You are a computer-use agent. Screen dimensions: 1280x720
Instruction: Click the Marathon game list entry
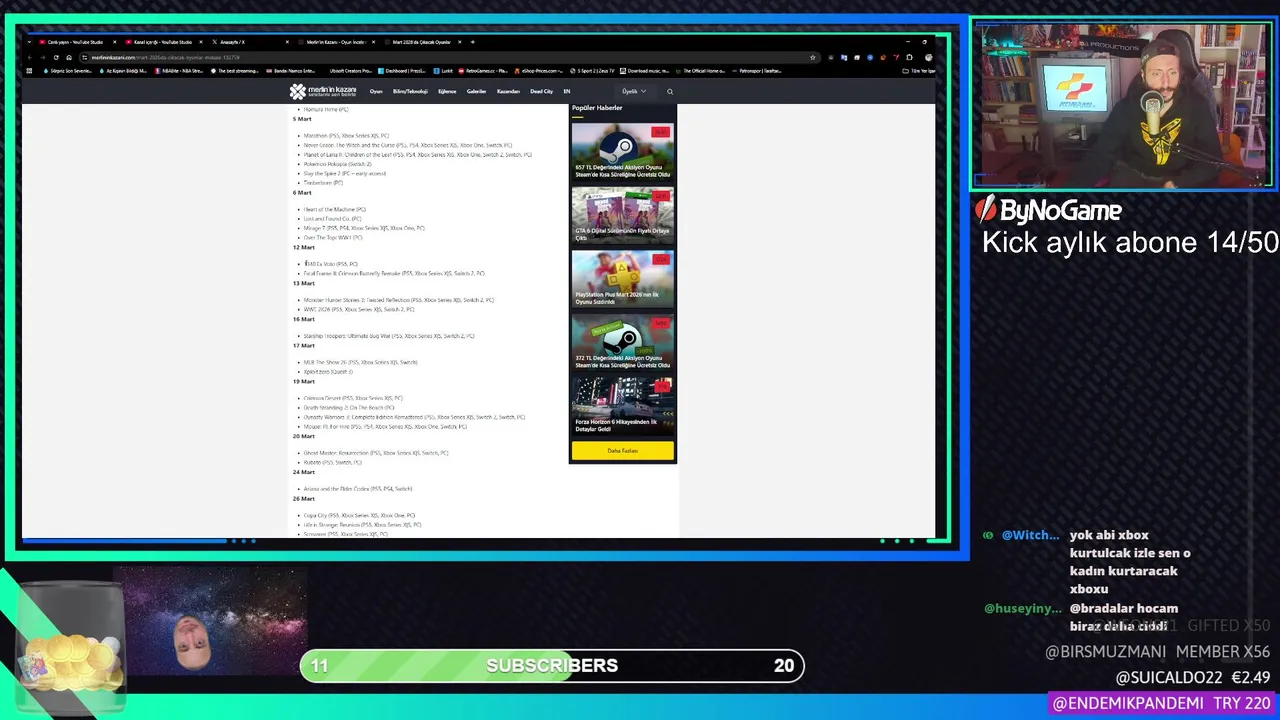point(346,135)
